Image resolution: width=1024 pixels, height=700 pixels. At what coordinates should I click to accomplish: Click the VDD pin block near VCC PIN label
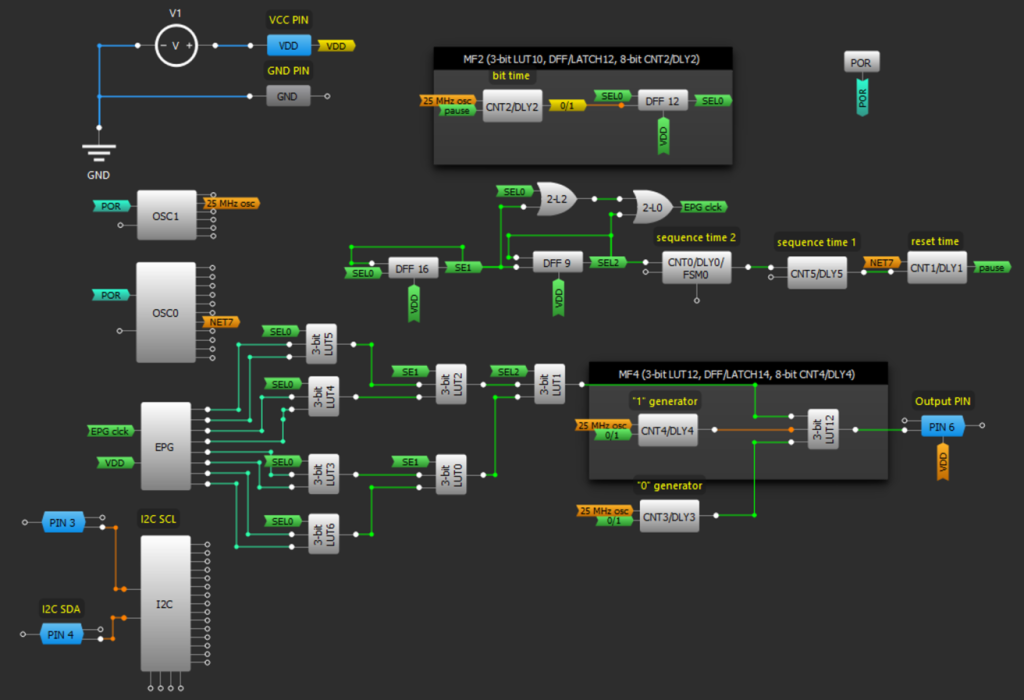(x=288, y=45)
